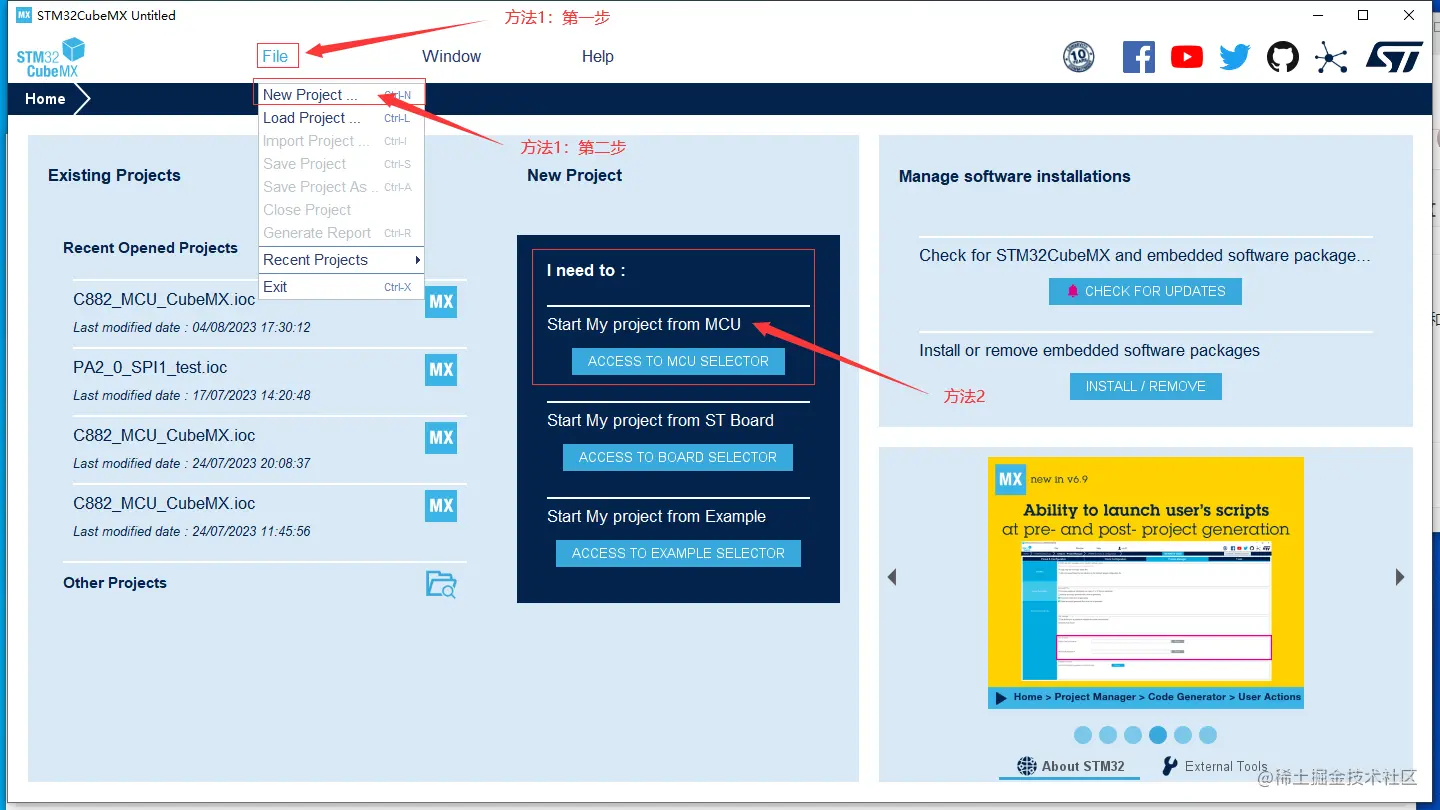Switch to External Tools tab
This screenshot has height=810, width=1440.
point(1214,767)
